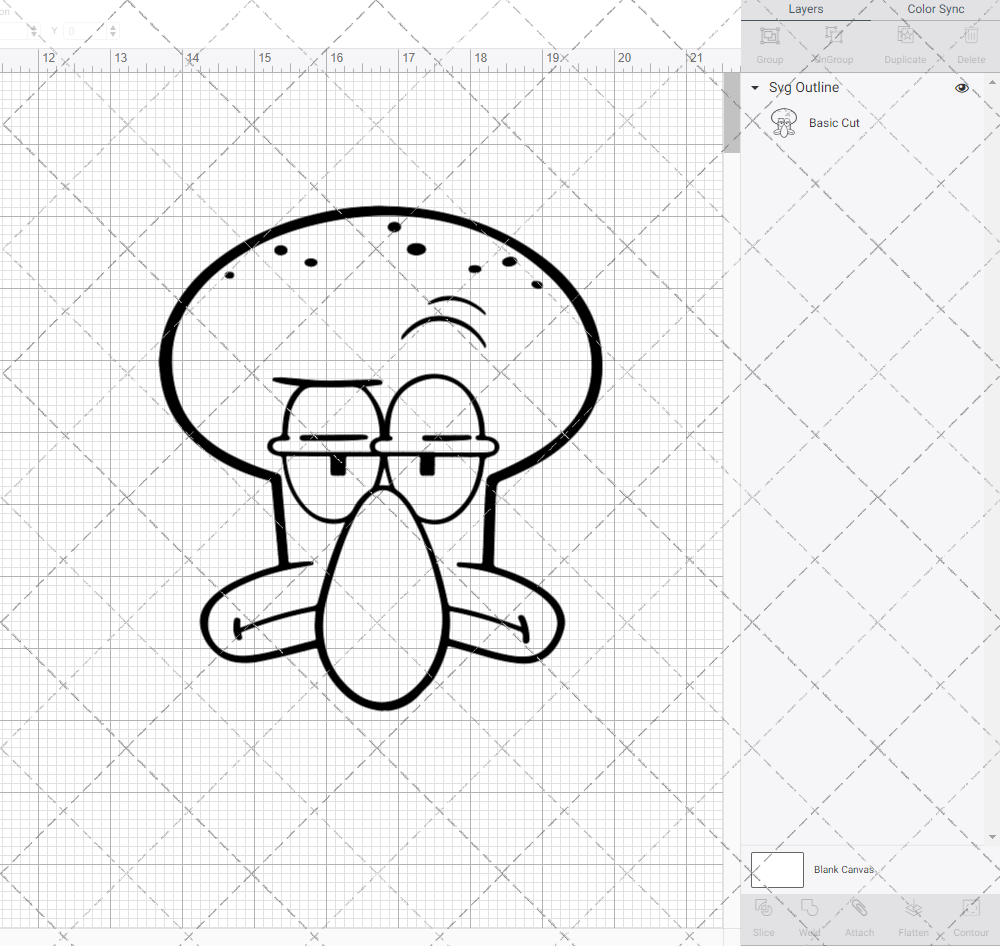Collapse the Svg Outline group
The image size is (1000, 946).
click(755, 87)
